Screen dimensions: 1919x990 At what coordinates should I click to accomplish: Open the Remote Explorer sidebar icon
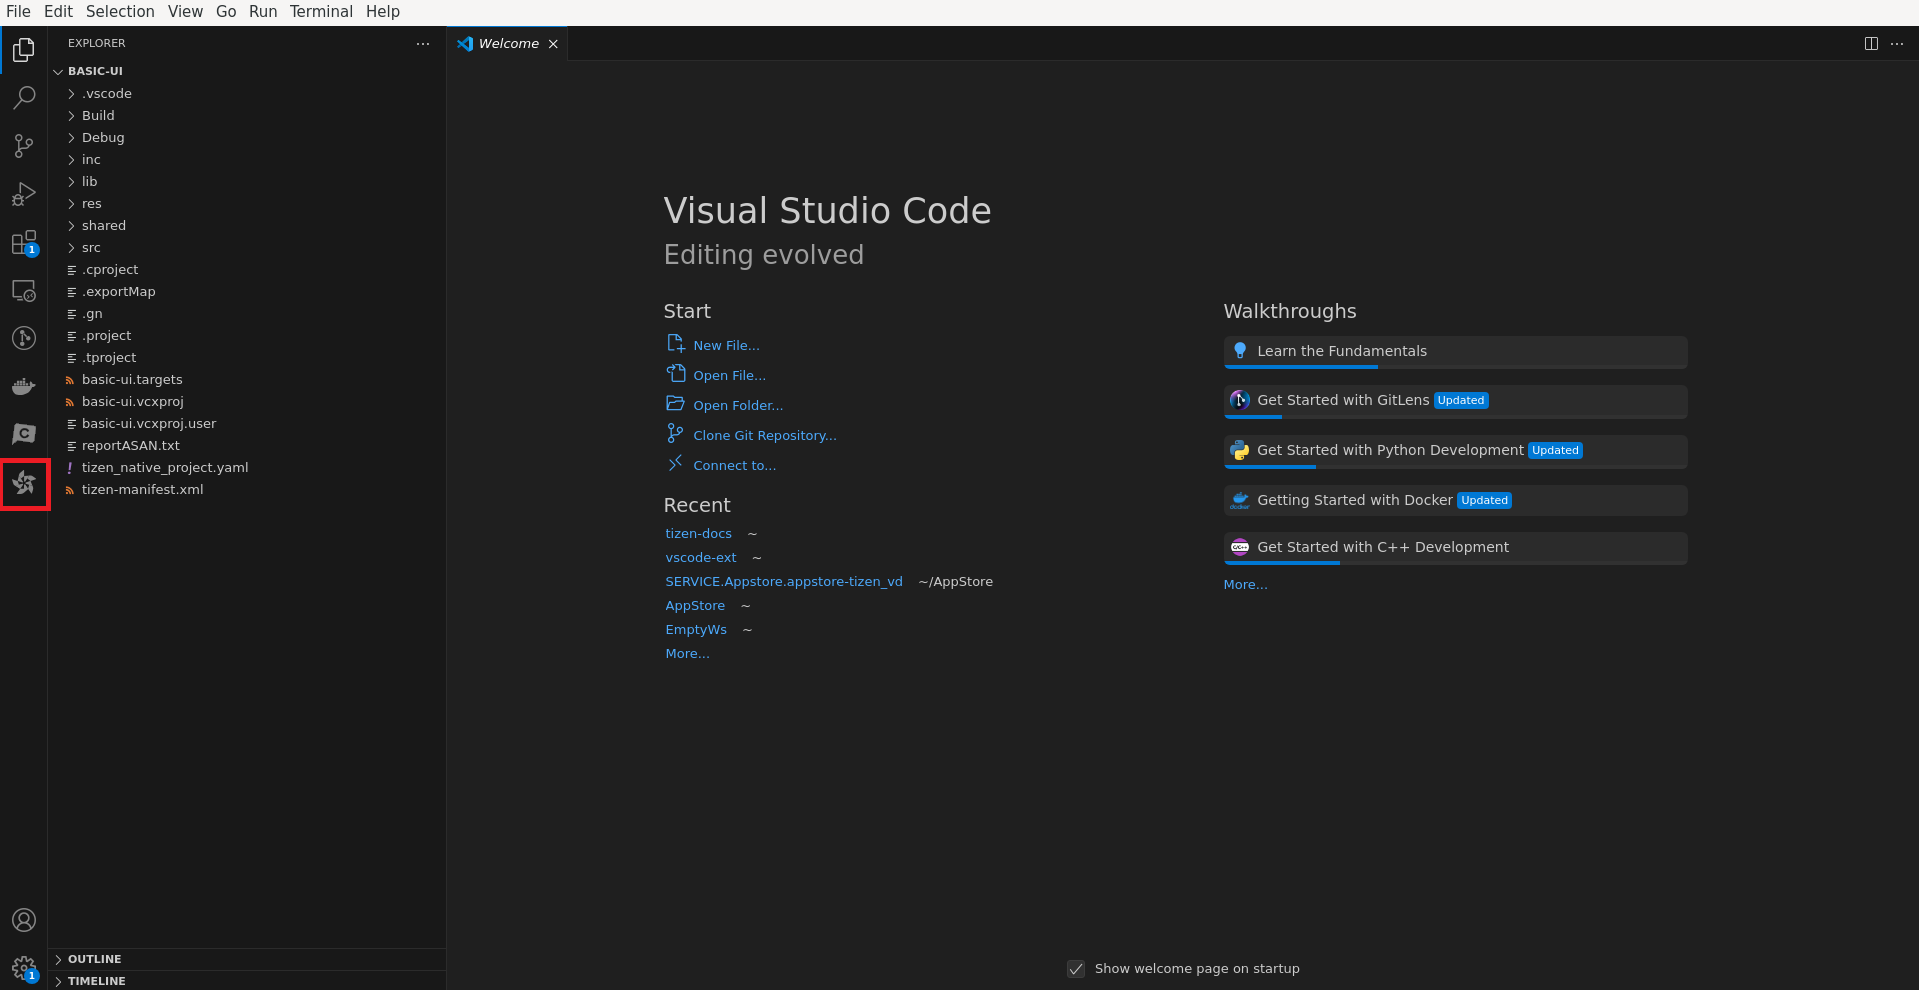(24, 291)
